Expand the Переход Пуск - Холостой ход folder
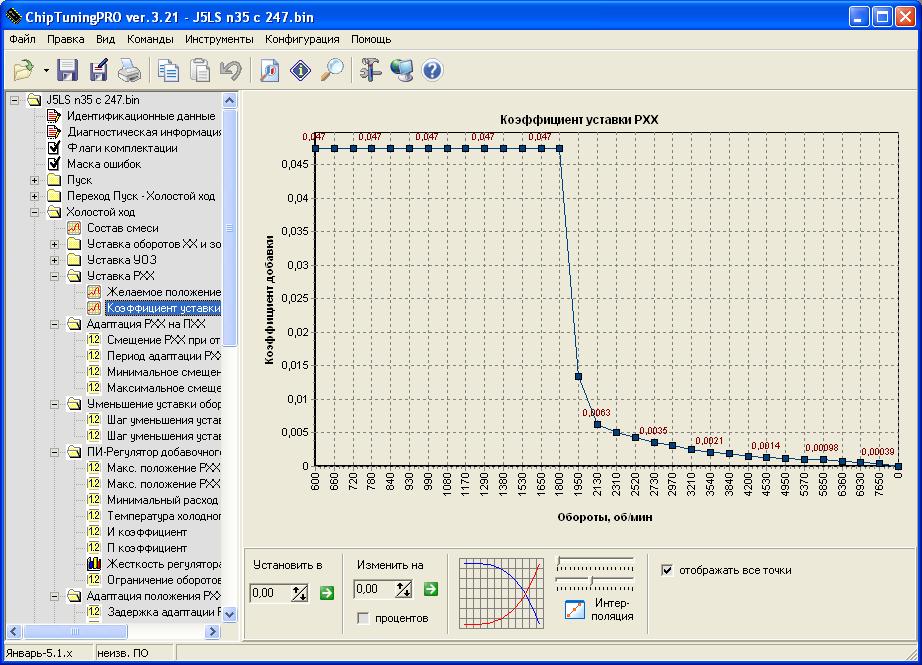Viewport: 922px width, 665px height. [35, 196]
